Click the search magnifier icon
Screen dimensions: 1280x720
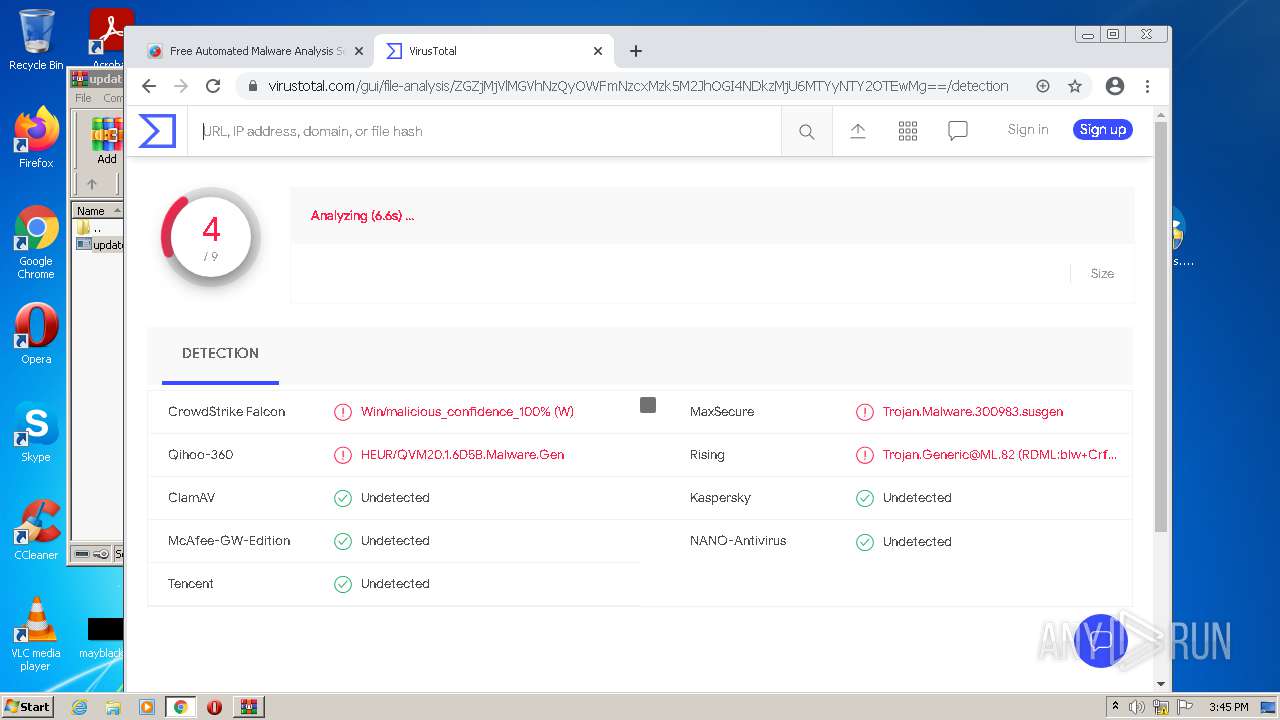point(806,131)
